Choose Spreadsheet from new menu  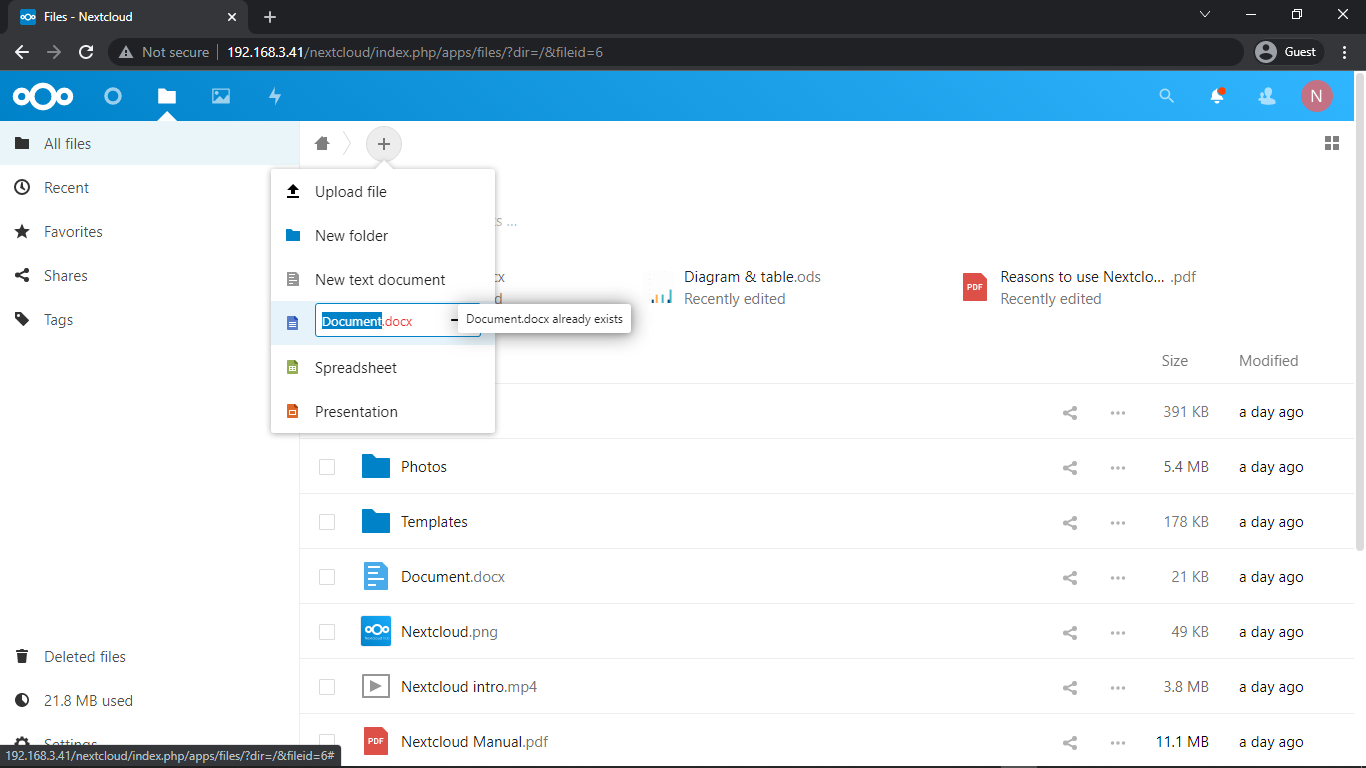383,368
